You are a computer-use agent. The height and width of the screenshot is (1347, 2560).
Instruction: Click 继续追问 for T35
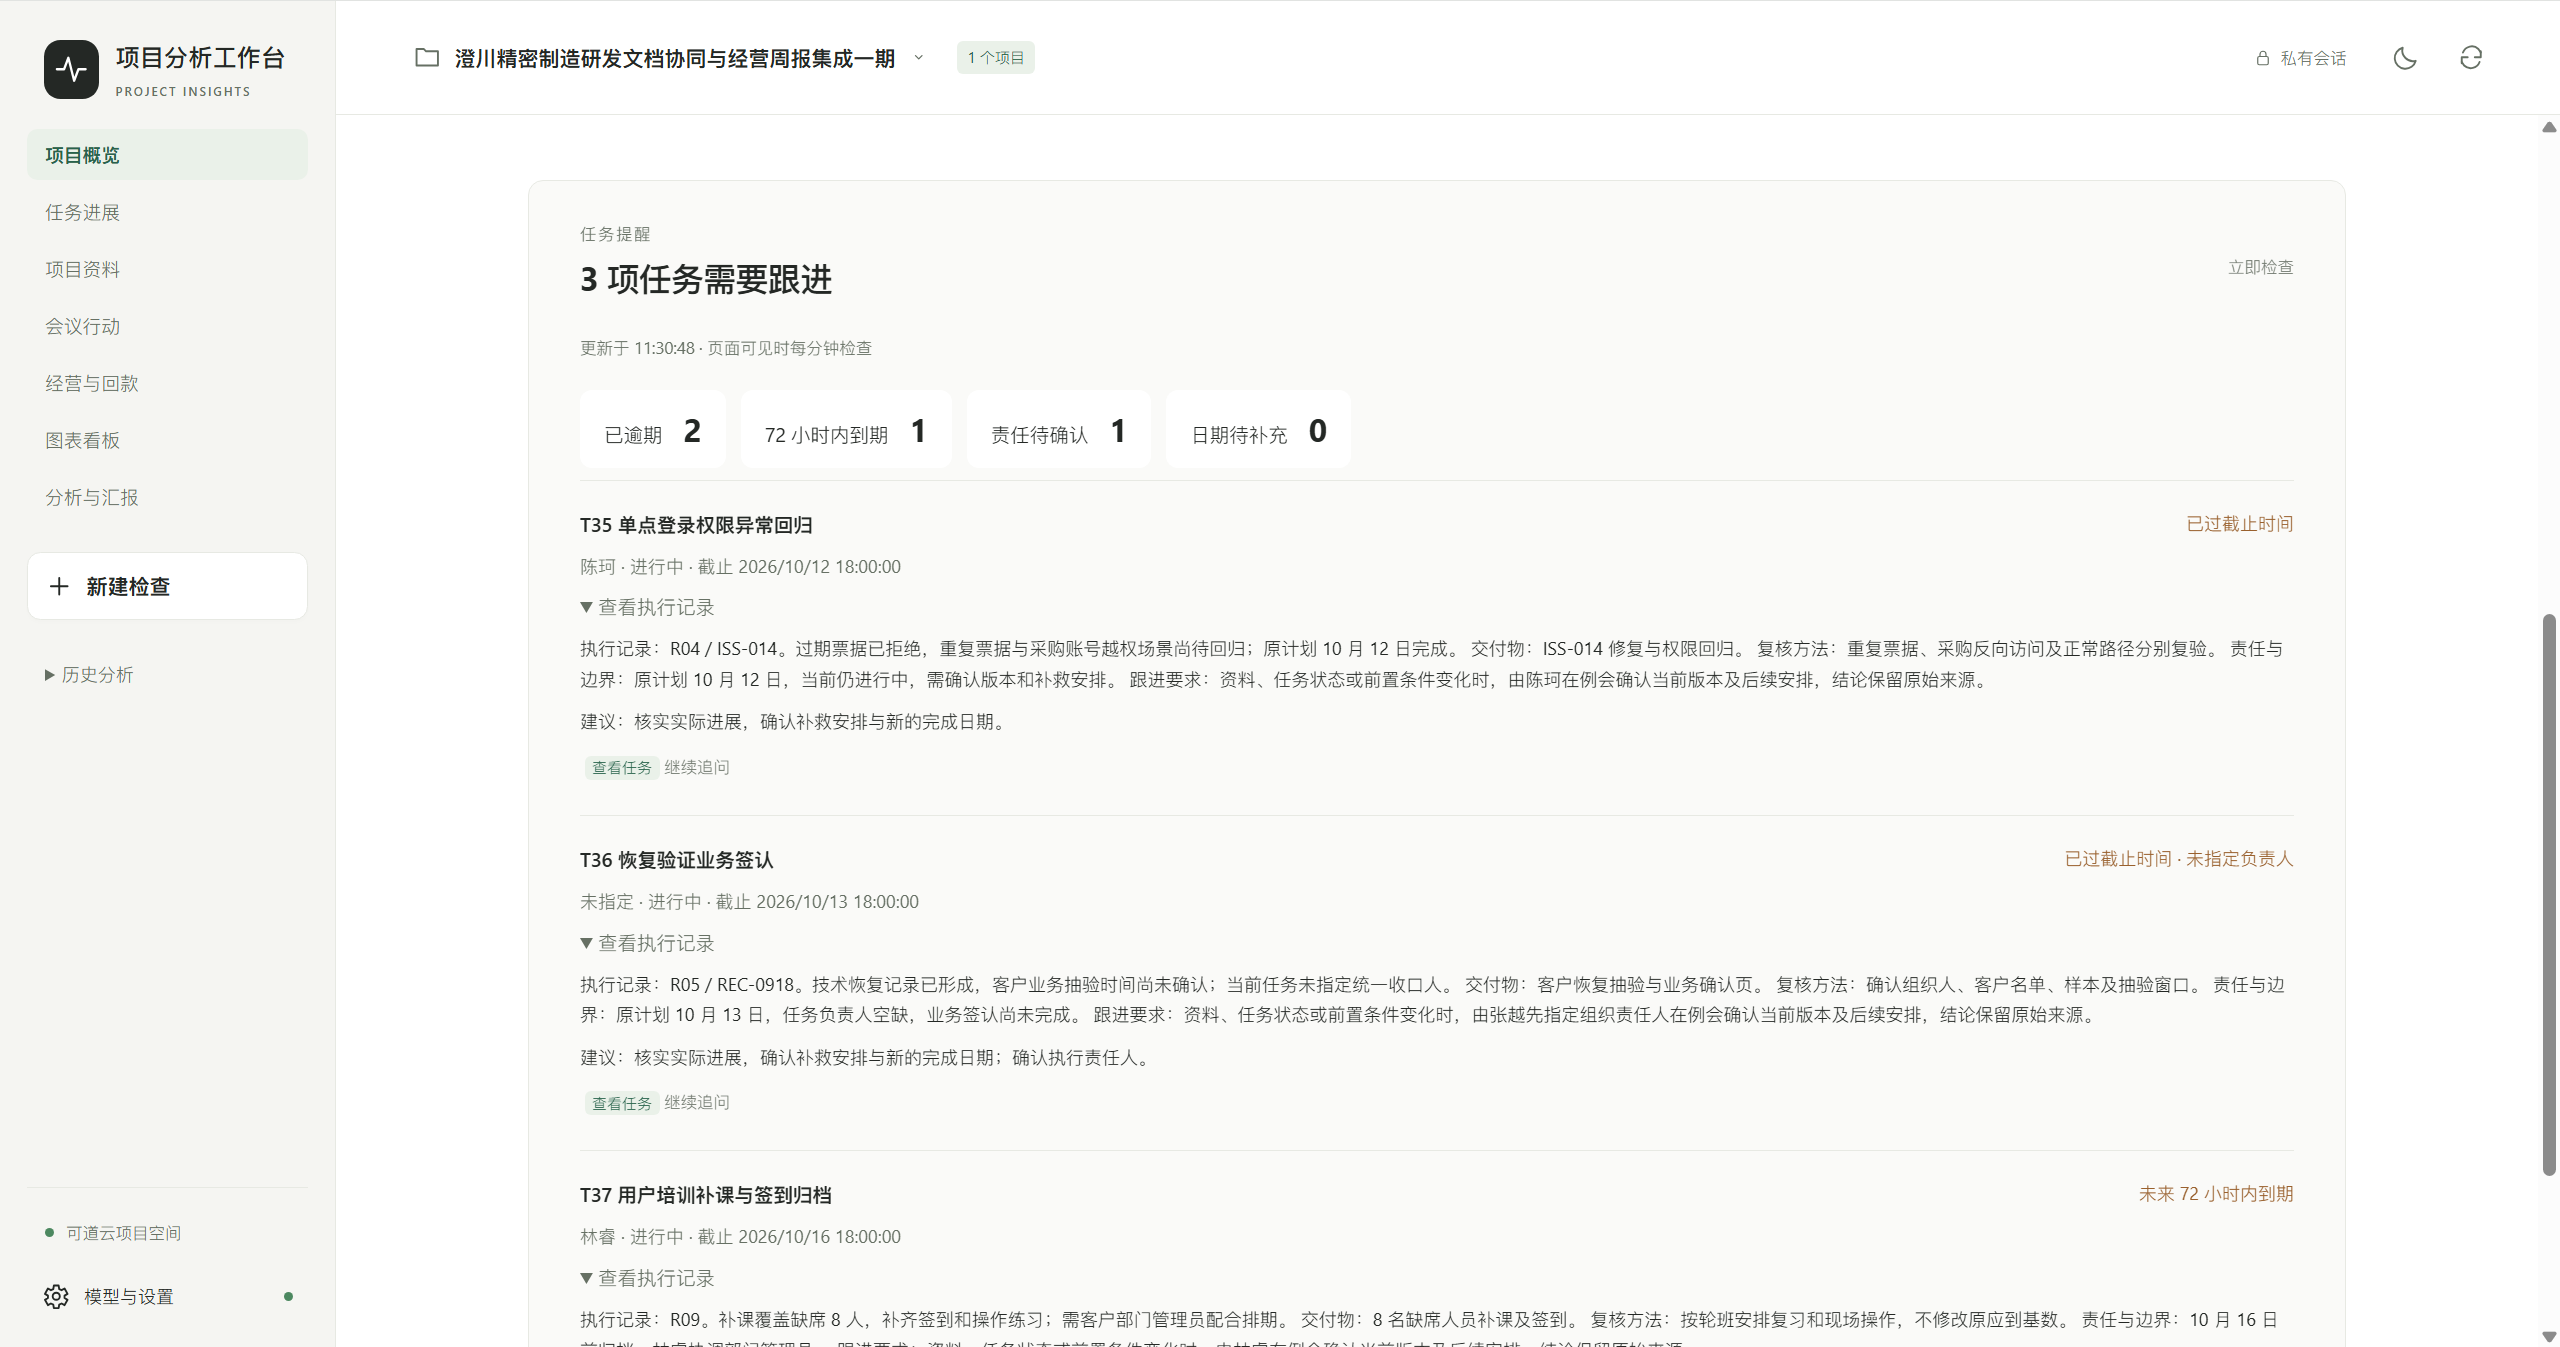tap(697, 767)
